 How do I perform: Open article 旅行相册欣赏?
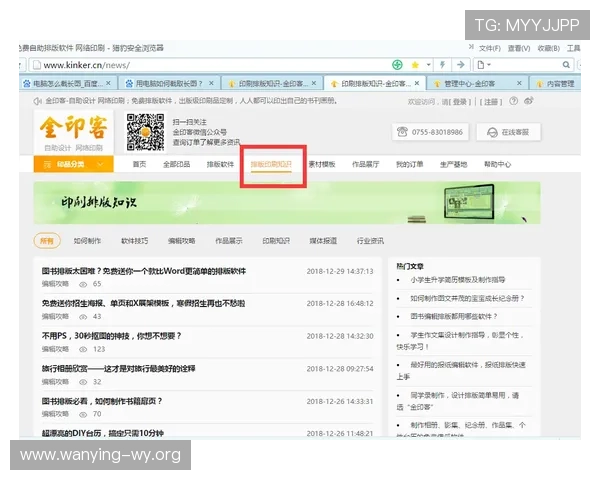pos(118,369)
